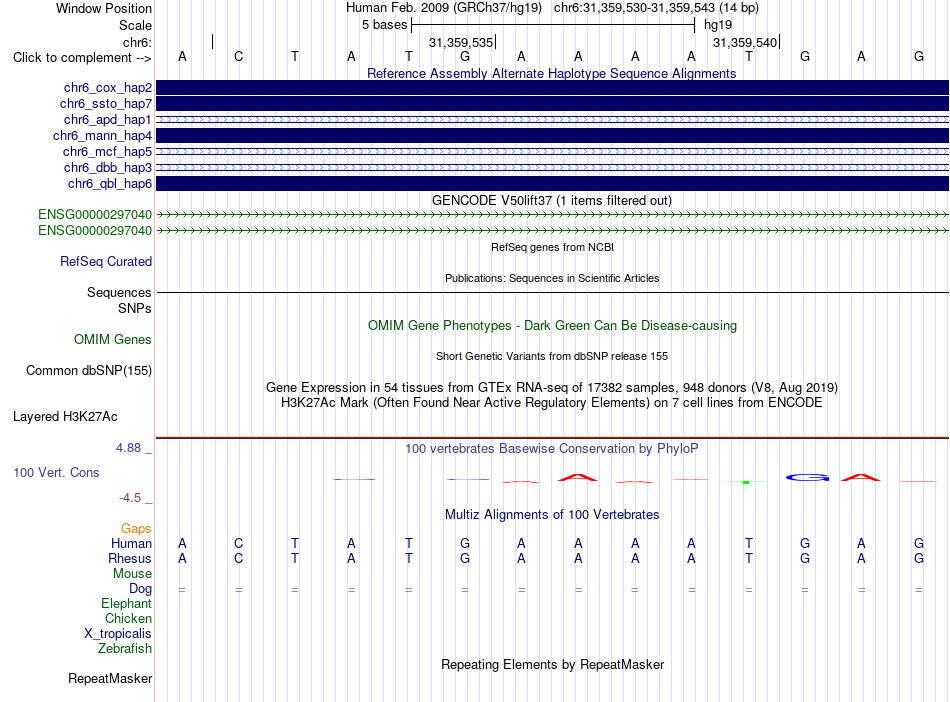Click '100 vertebrates Basewise Conservation by PhyloP' title

[x=552, y=449]
